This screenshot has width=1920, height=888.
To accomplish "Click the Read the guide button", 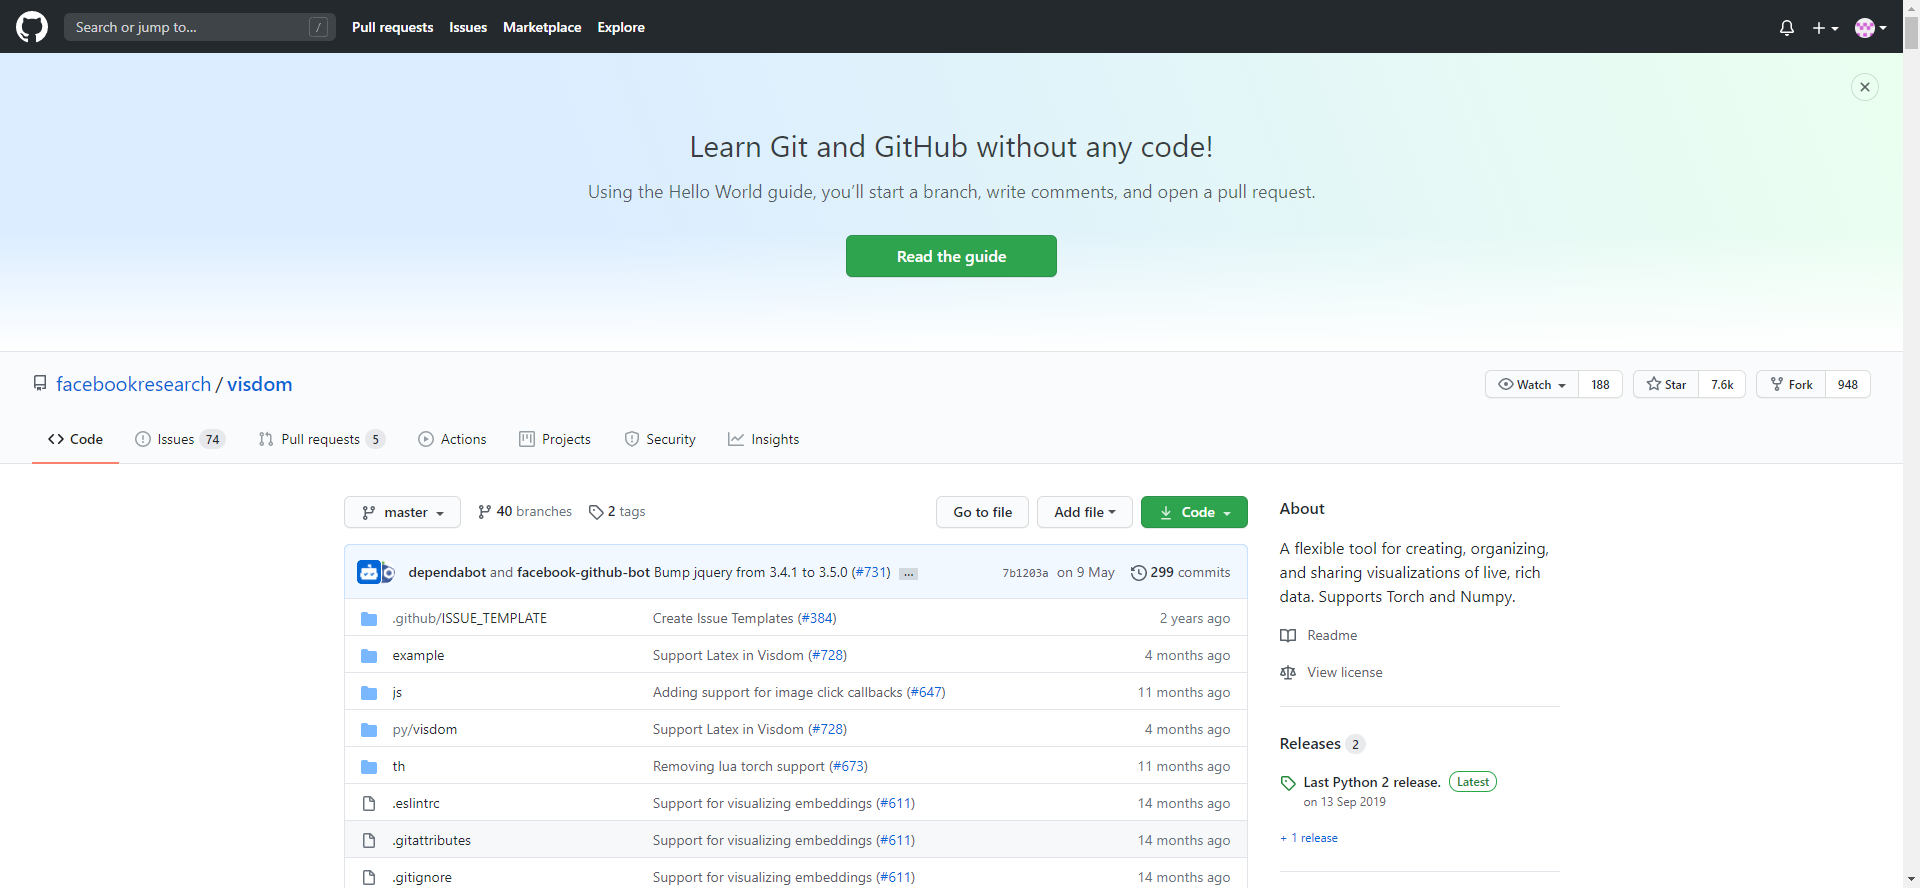I will (x=951, y=256).
